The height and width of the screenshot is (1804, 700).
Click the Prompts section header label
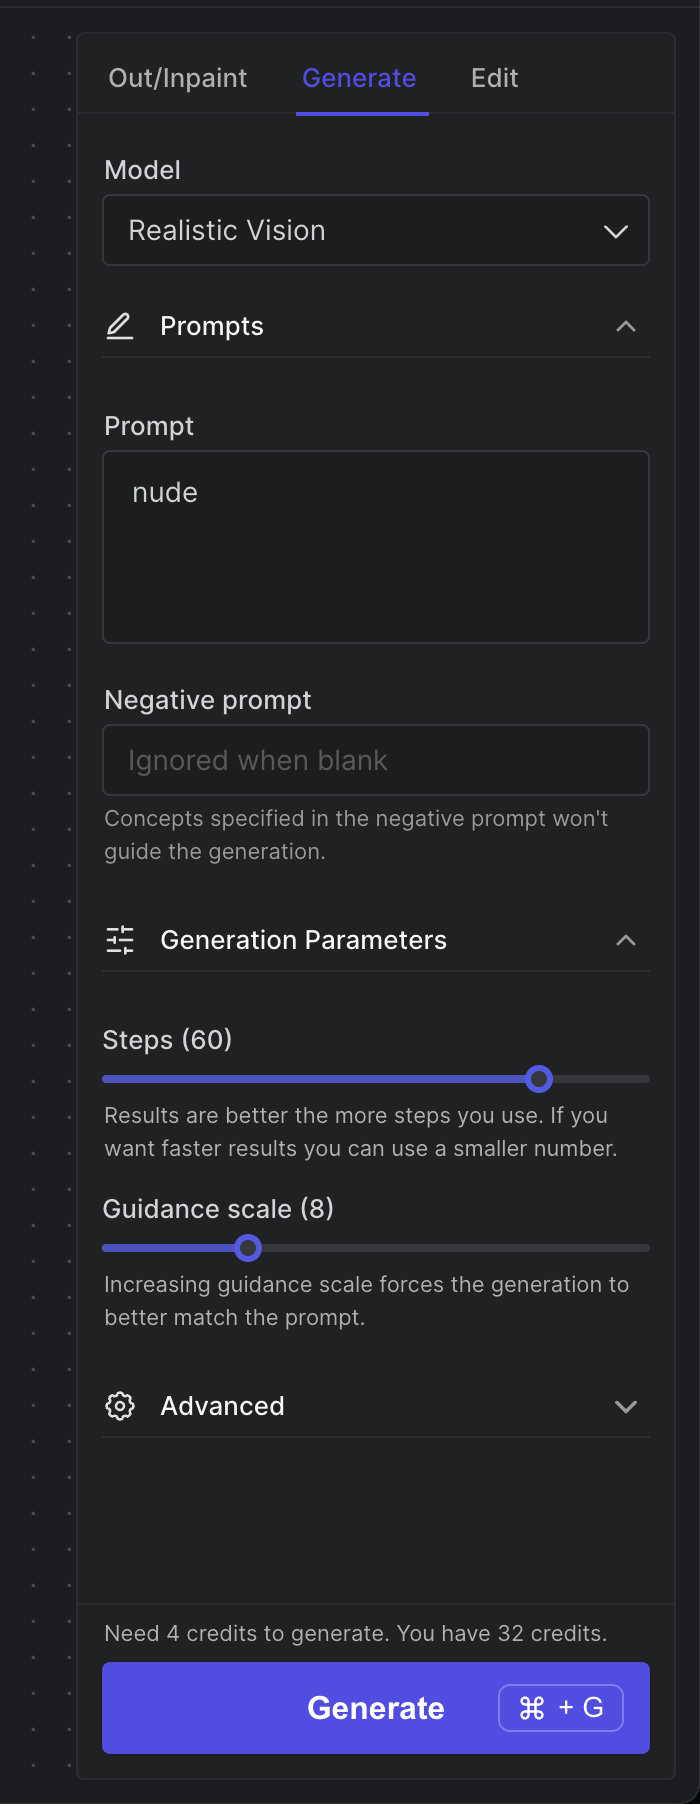pos(212,326)
